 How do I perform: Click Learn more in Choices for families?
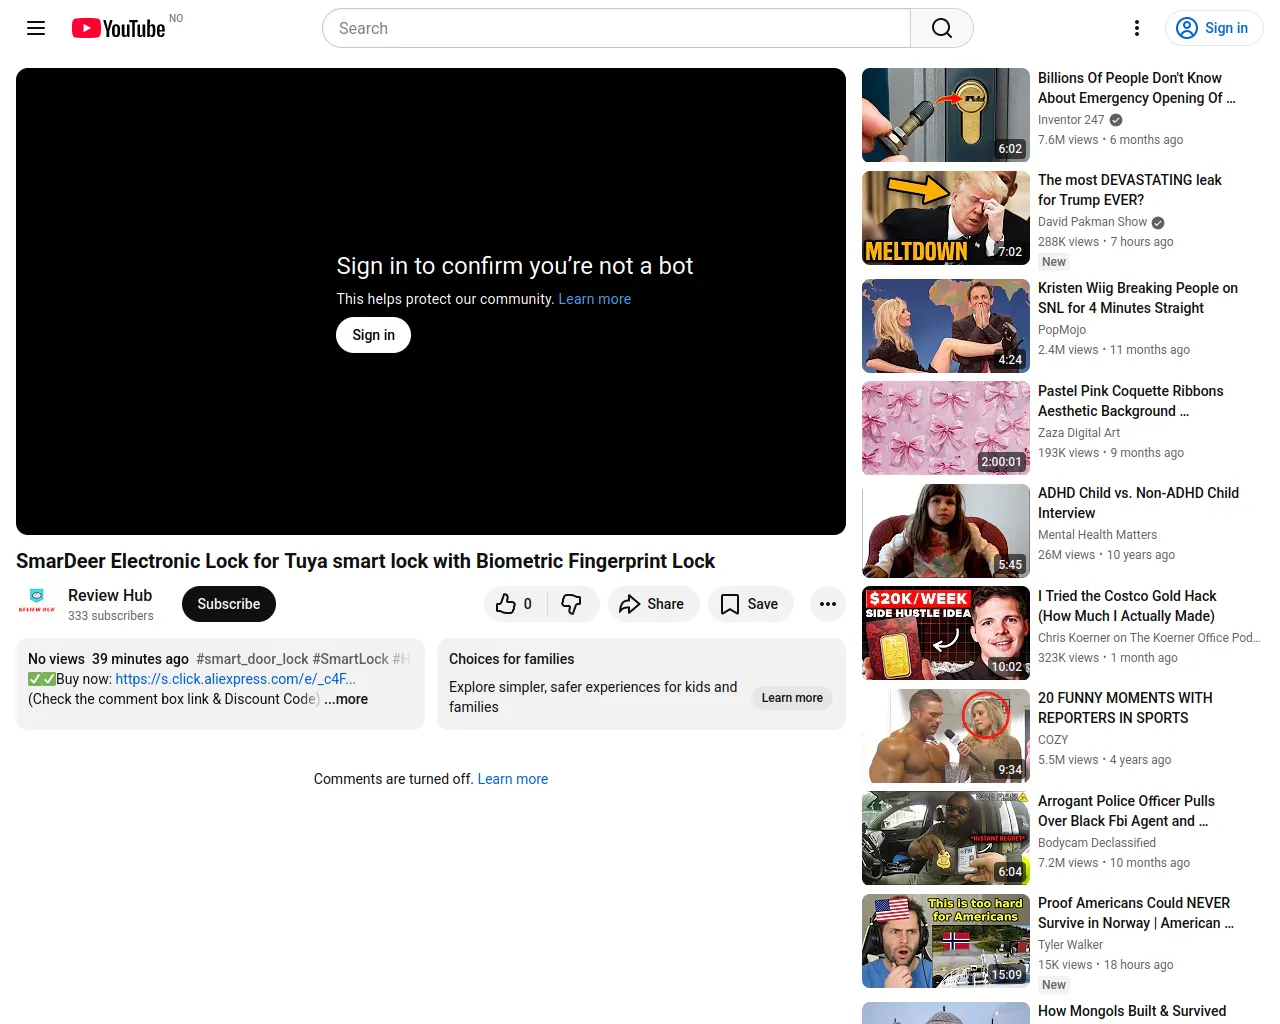791,698
